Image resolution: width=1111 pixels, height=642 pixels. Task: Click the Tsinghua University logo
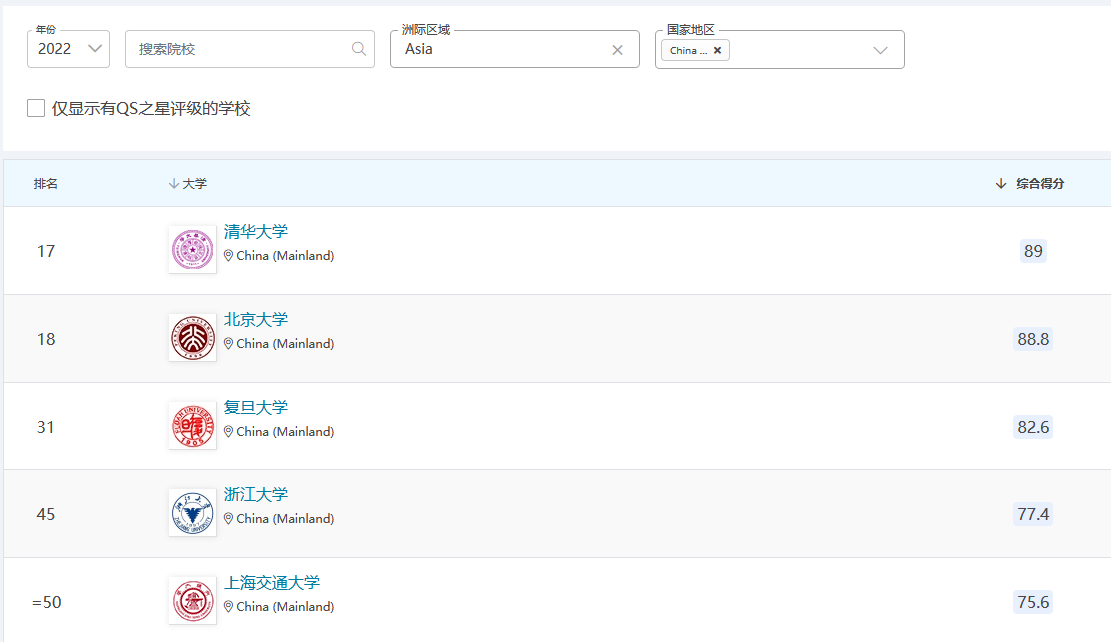point(193,249)
